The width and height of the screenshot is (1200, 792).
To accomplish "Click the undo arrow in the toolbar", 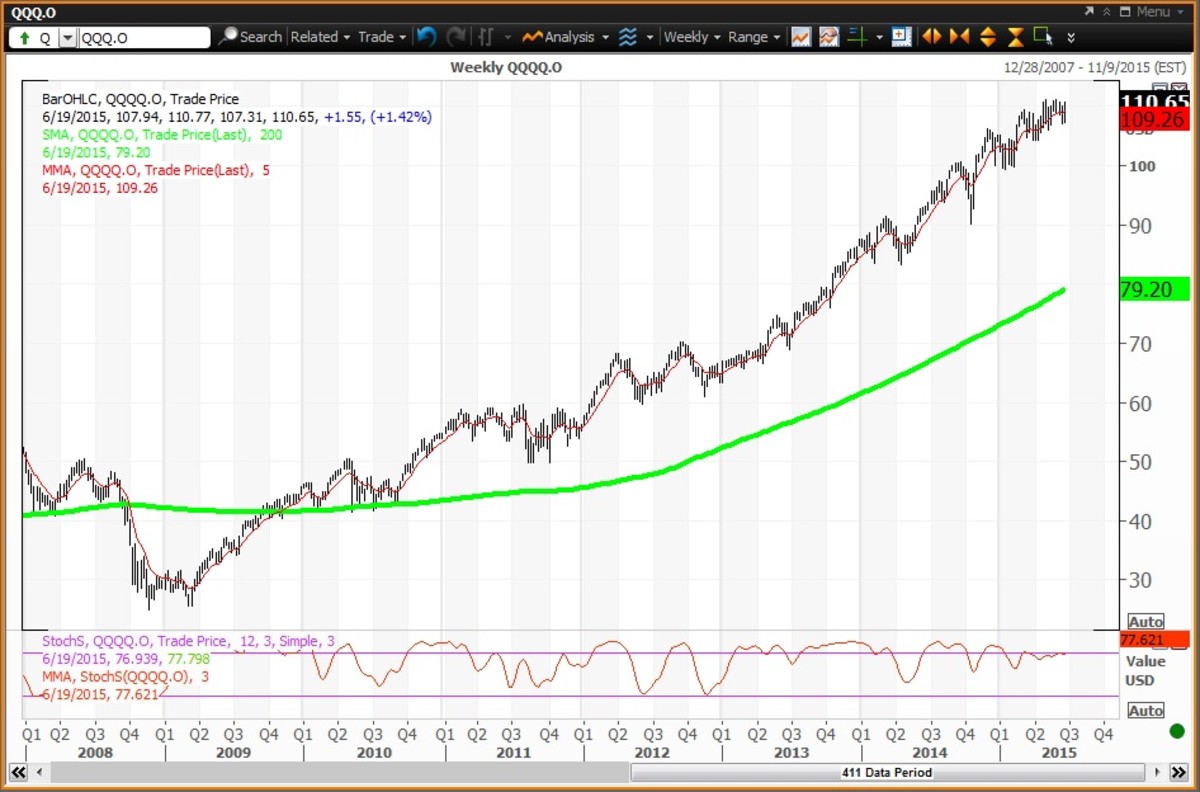I will pyautogui.click(x=426, y=37).
